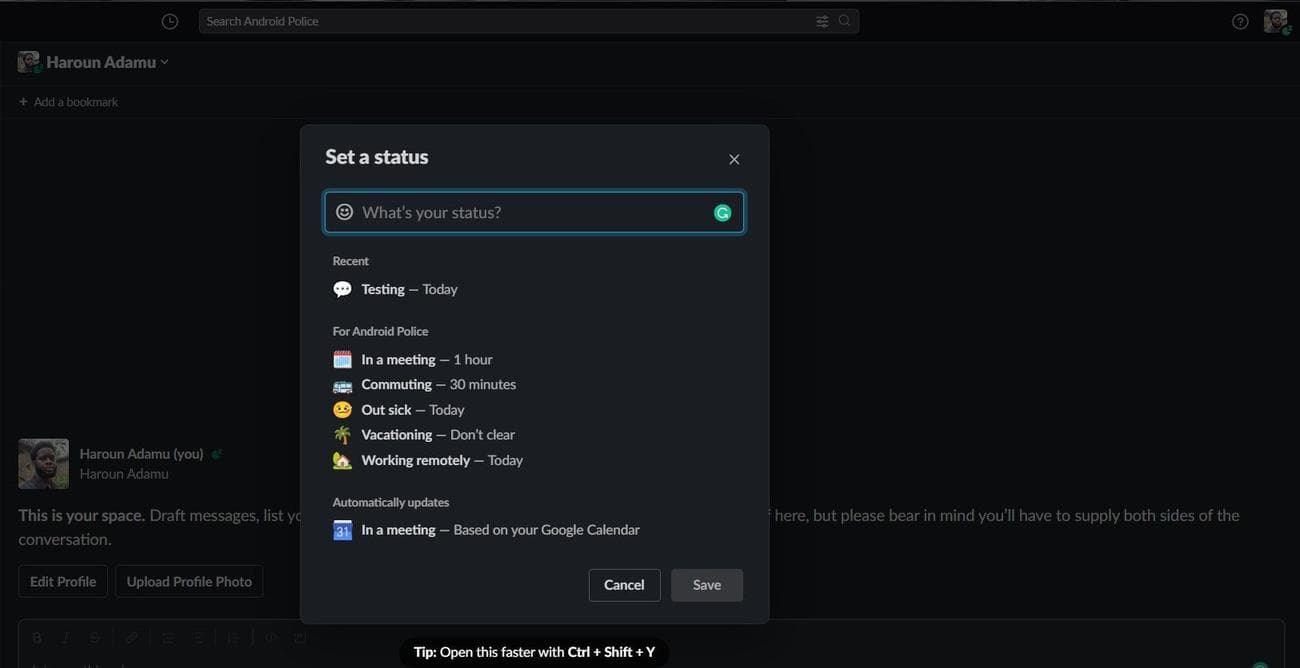Open the history icon next to the search bar
The image size is (1300, 668).
pos(169,20)
